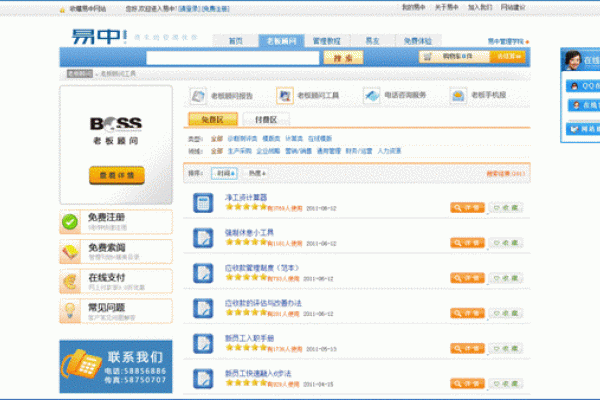Click the green checkmark 免费注册 icon

[70, 222]
